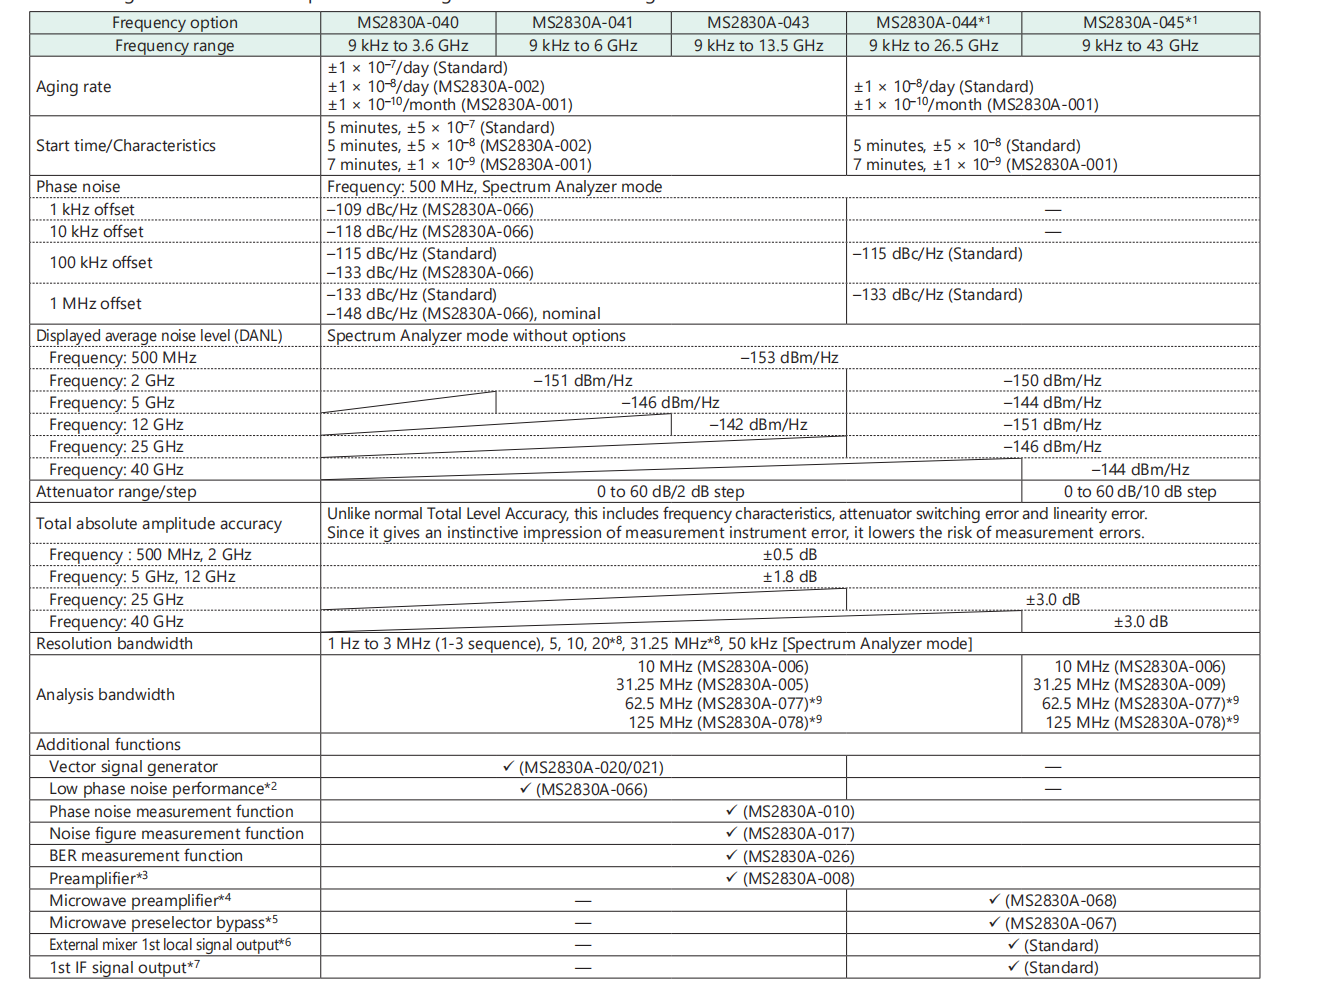The width and height of the screenshot is (1320, 988).
Task: Select the MS2830A-043 column header
Action: point(758,23)
